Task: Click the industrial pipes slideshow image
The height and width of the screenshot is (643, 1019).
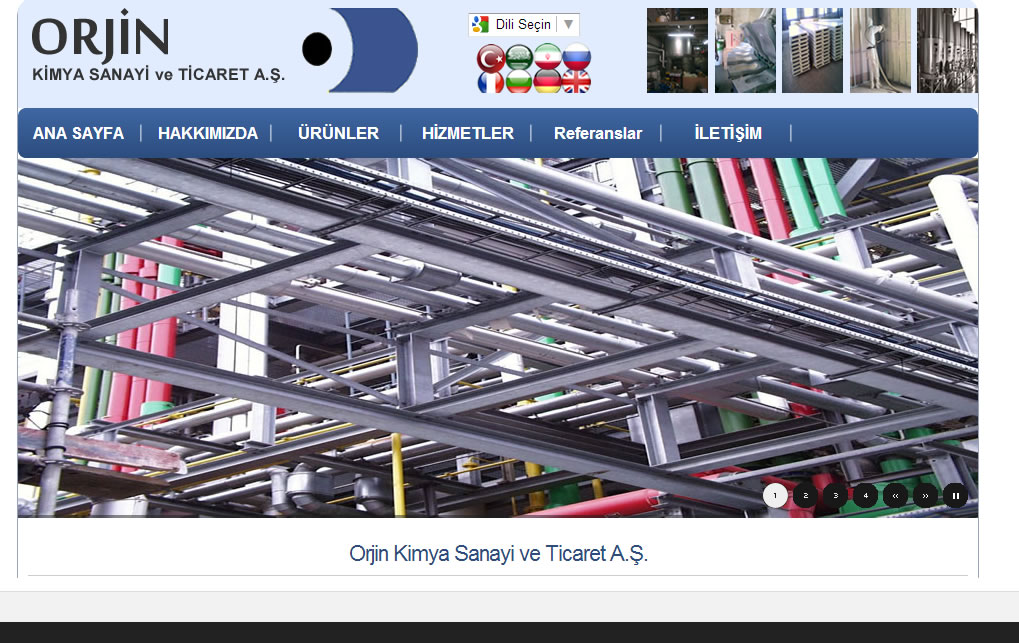Action: pyautogui.click(x=498, y=337)
